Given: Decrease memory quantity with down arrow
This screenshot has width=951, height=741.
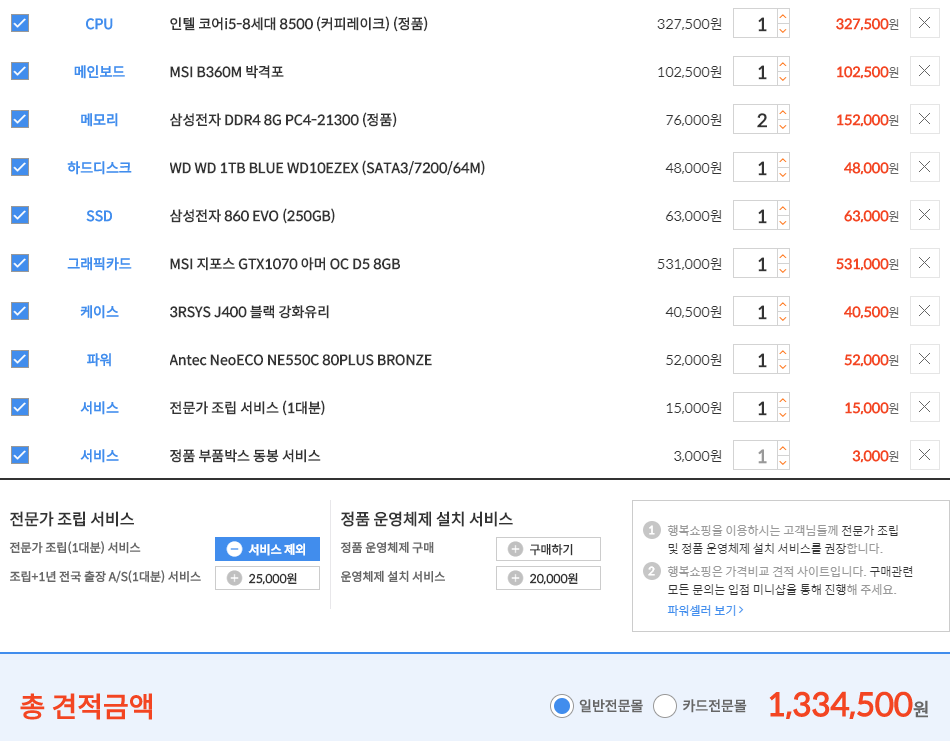Looking at the screenshot, I should click(782, 127).
